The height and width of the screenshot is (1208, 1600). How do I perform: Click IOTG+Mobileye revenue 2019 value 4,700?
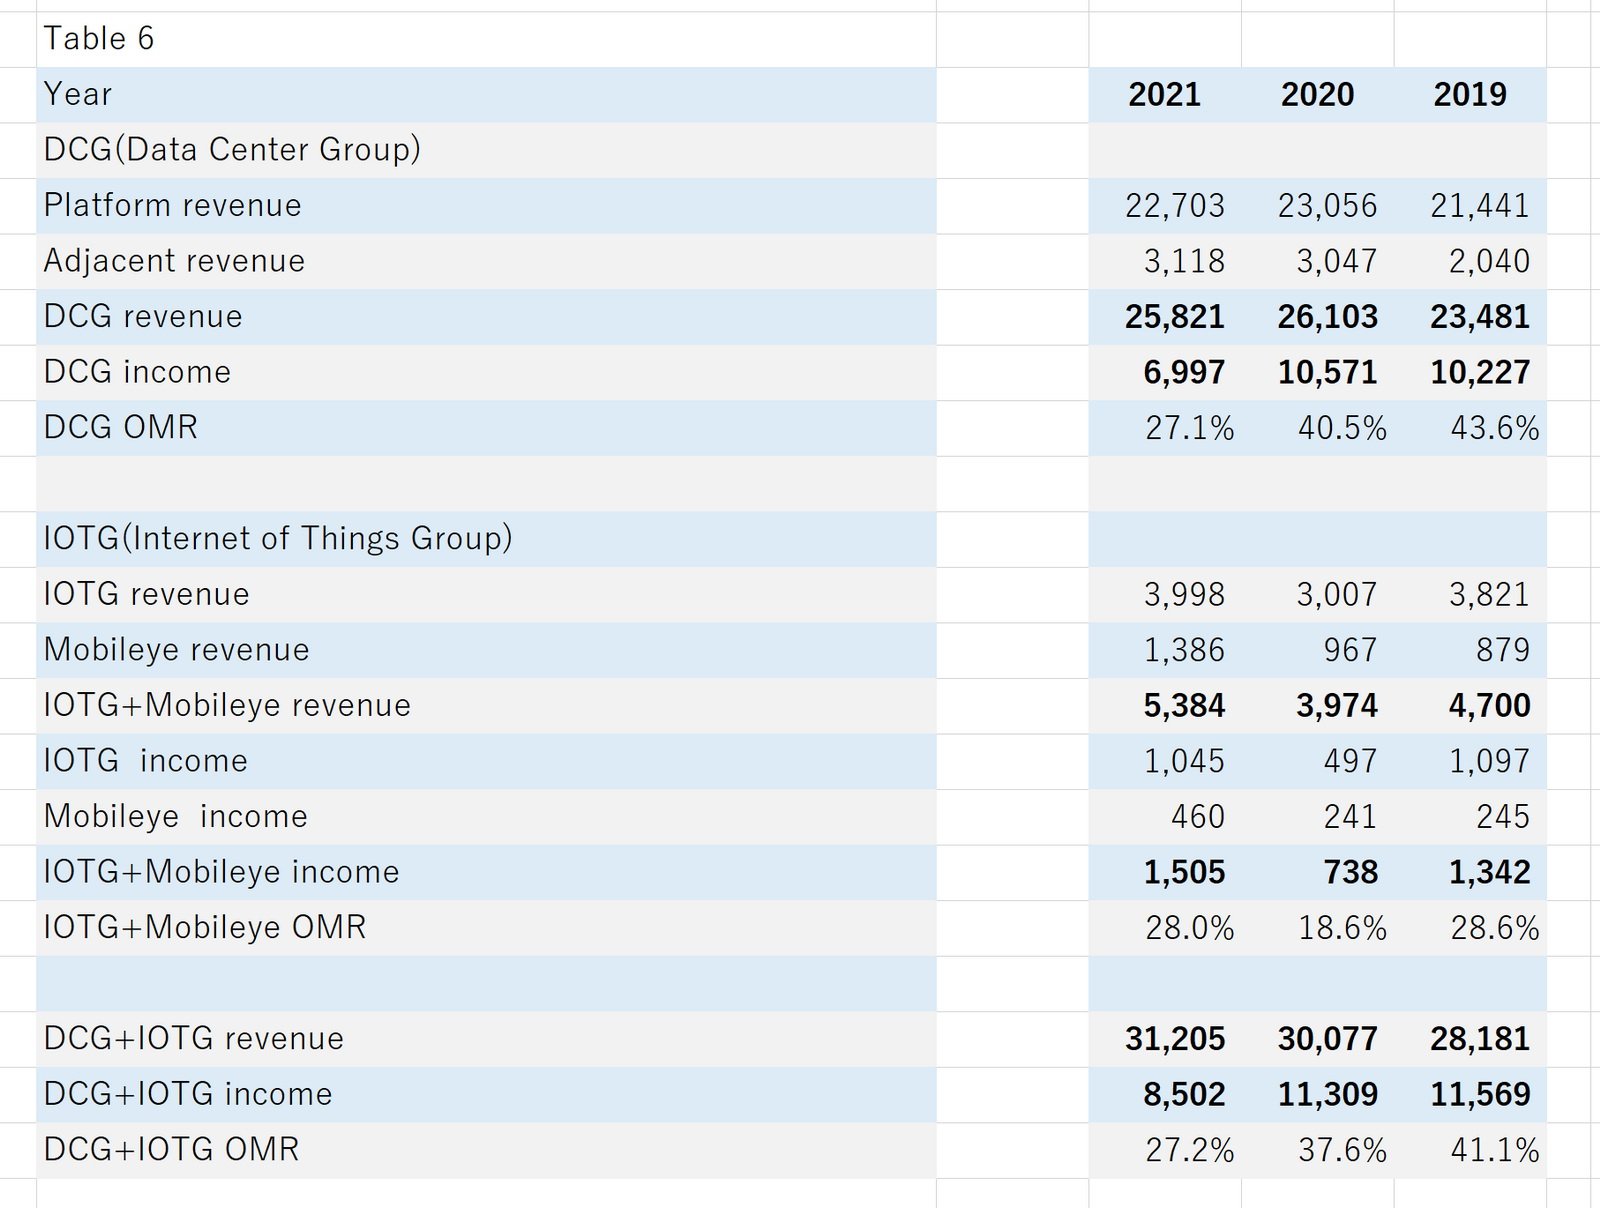tap(1470, 706)
